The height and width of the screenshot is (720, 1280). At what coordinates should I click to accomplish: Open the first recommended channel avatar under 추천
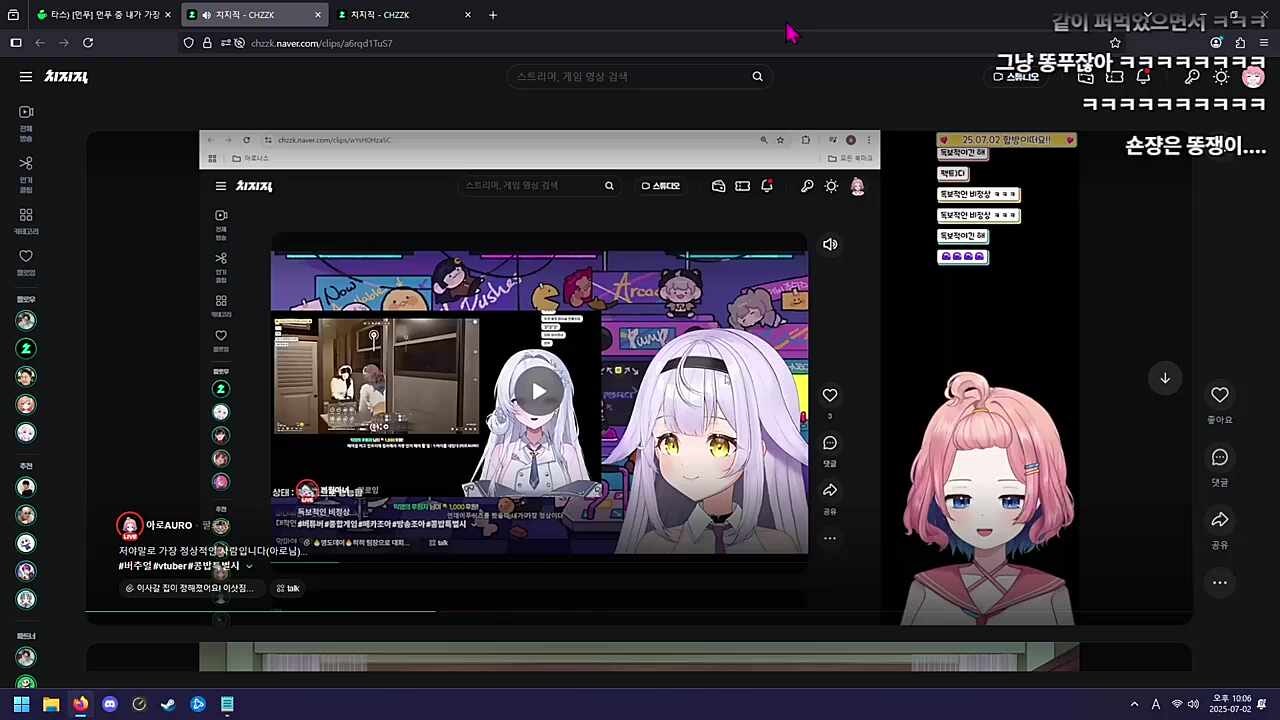[26, 487]
